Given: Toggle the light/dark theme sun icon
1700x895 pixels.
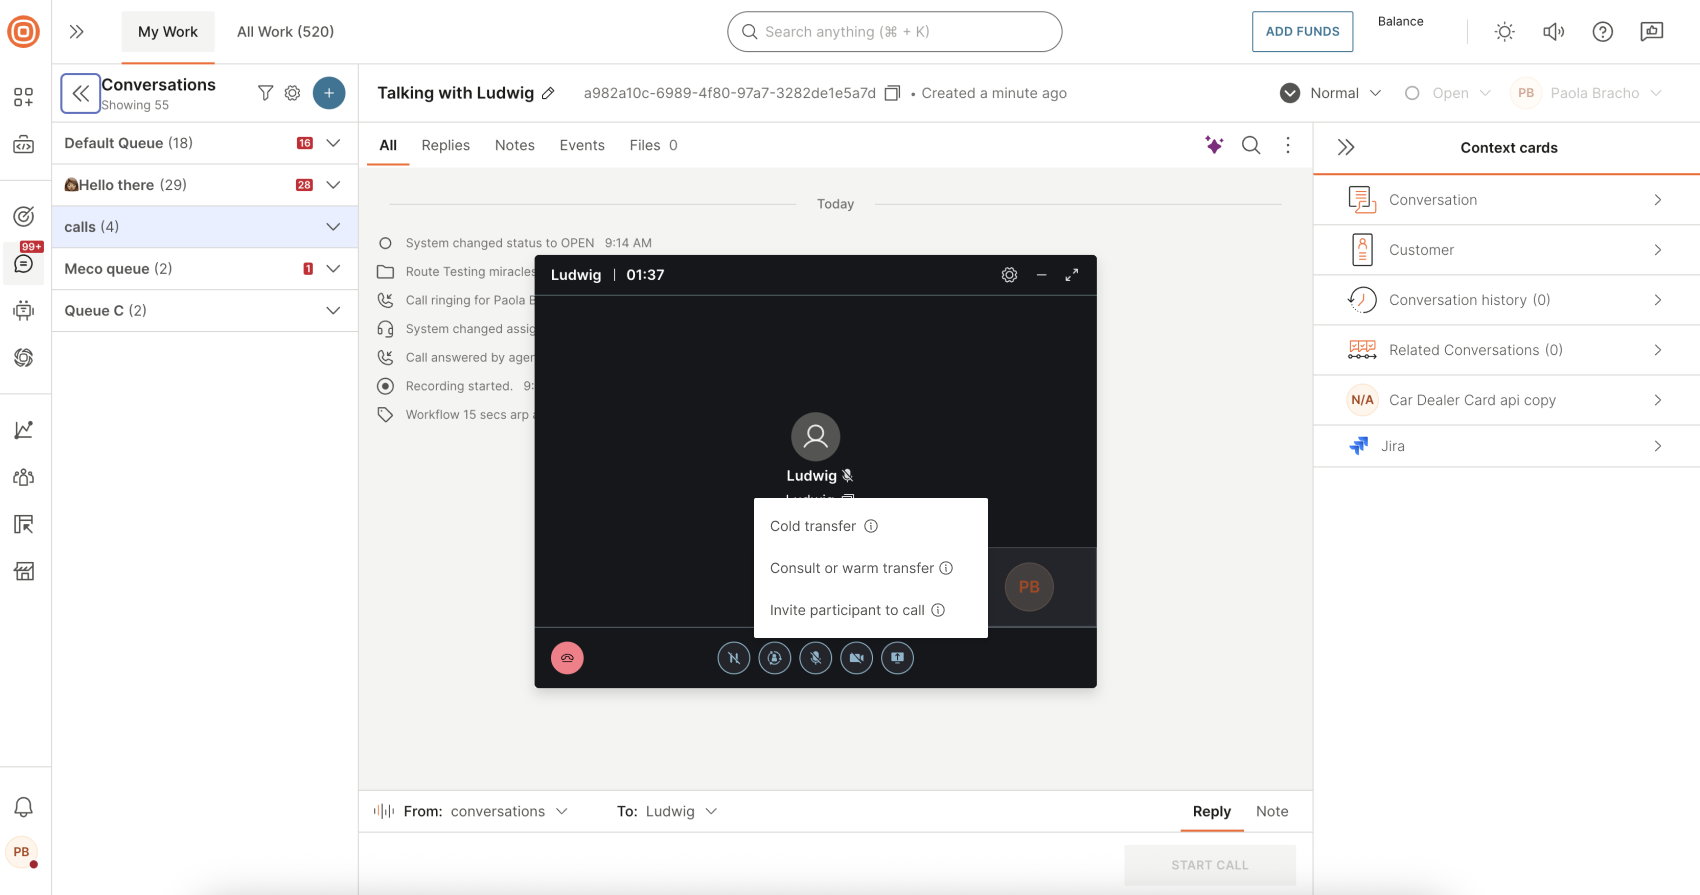Looking at the screenshot, I should tap(1504, 32).
